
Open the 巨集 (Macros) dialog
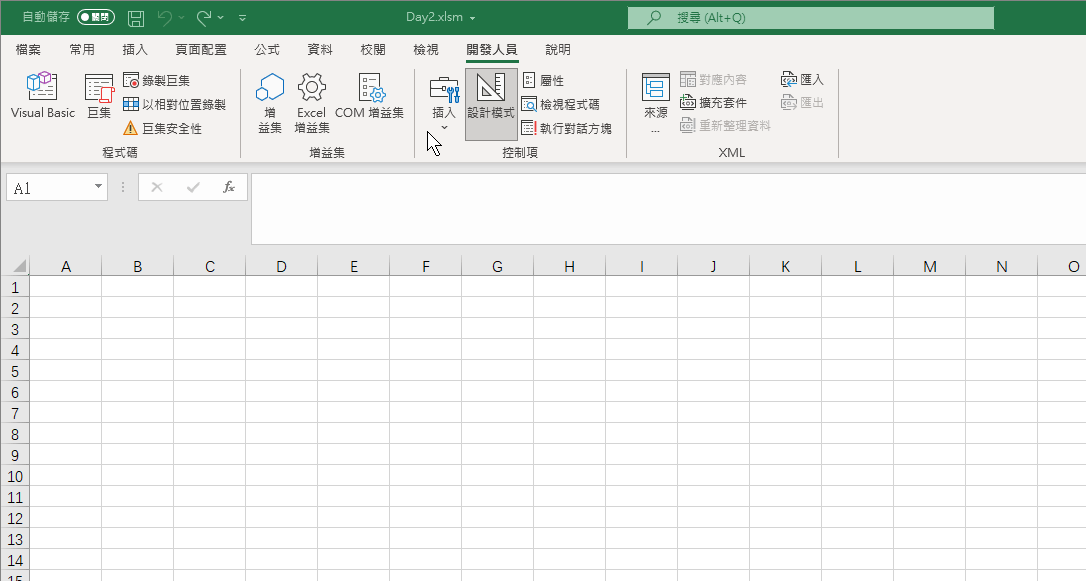(x=99, y=96)
